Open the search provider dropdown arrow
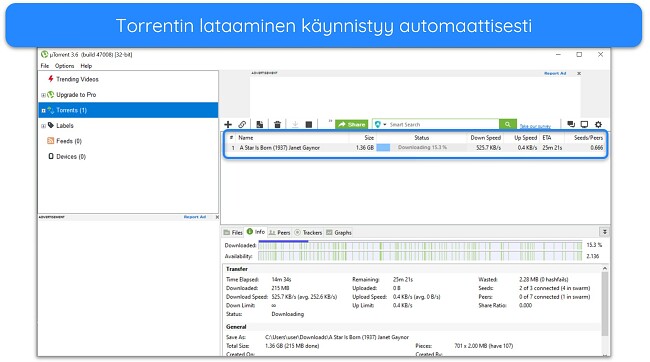 tap(385, 124)
